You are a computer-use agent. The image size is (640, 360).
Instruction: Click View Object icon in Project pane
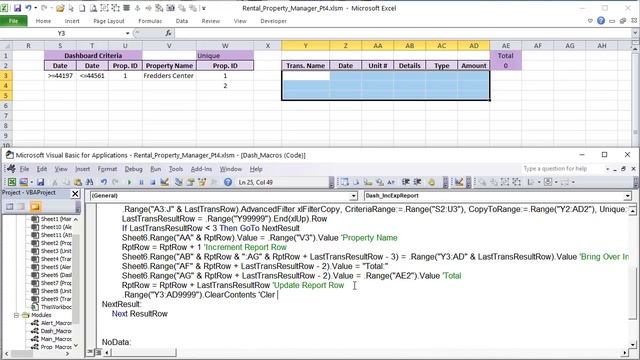(21, 207)
